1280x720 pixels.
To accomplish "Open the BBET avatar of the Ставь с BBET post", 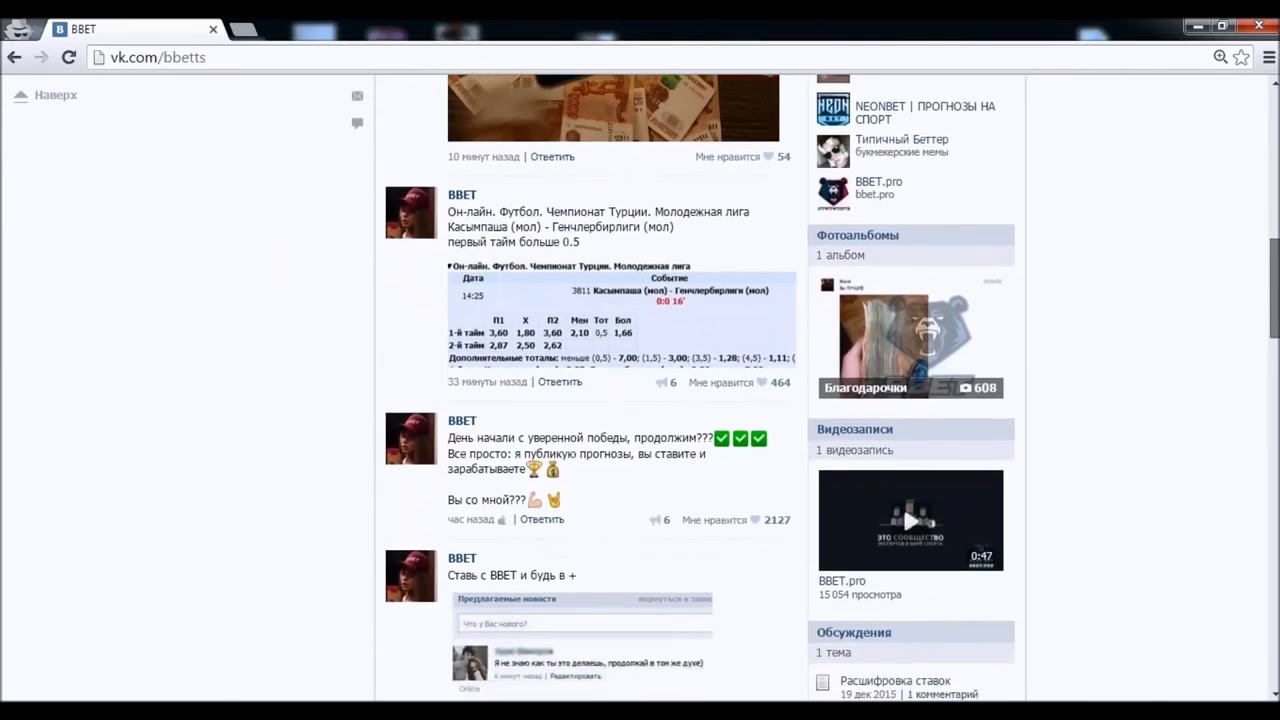I will (x=411, y=575).
